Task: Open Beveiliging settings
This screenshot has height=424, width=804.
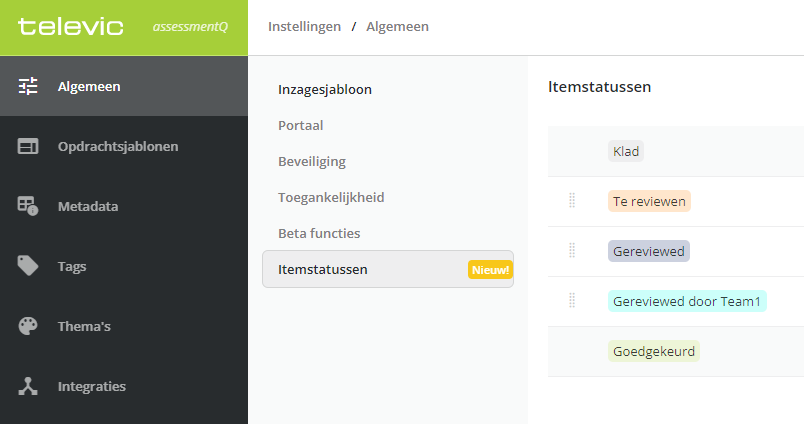Action: 312,161
